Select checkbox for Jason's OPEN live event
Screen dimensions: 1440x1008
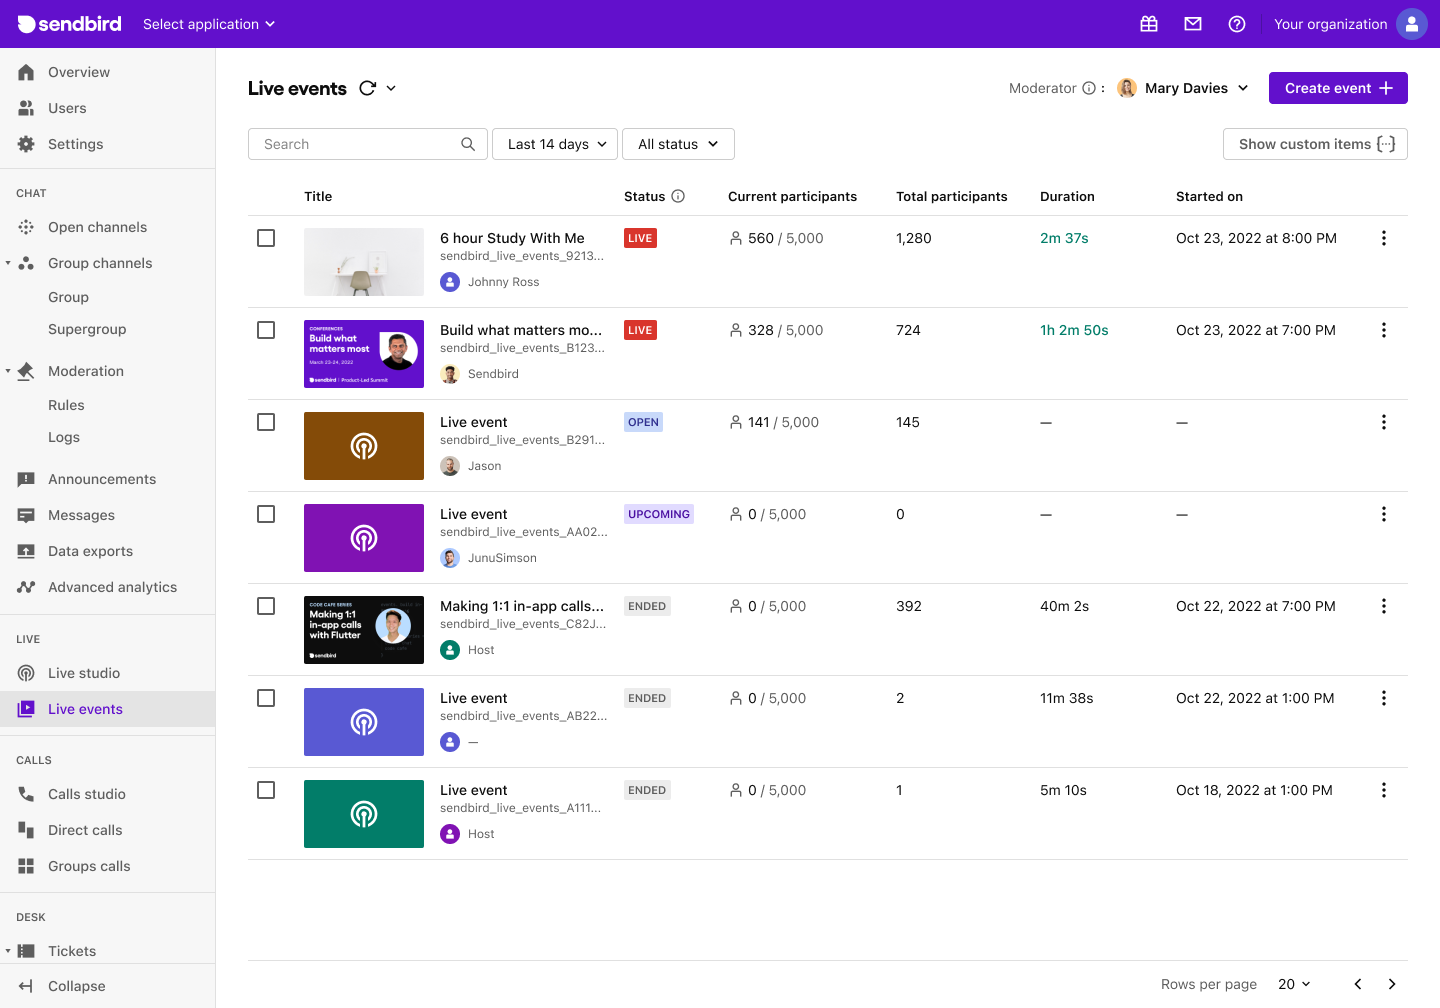pos(266,422)
